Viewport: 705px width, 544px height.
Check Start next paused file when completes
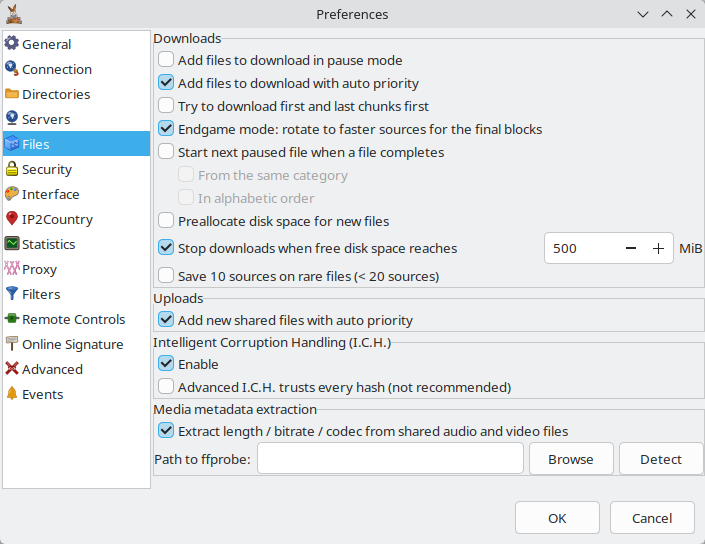(166, 151)
